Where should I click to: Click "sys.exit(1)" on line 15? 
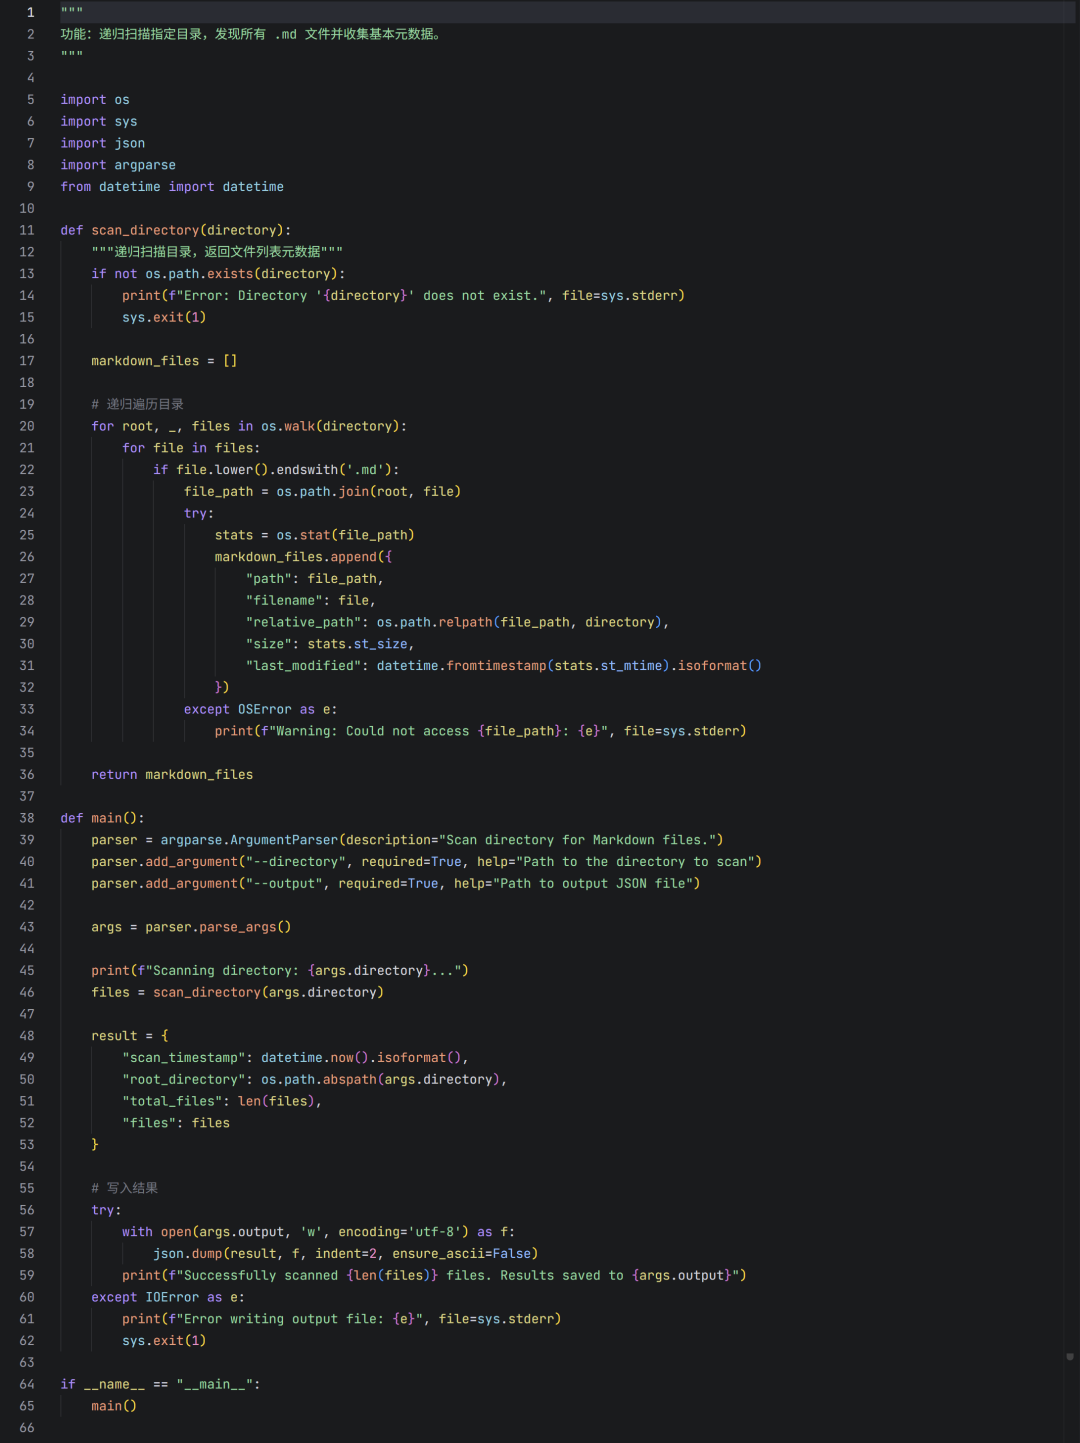164,318
